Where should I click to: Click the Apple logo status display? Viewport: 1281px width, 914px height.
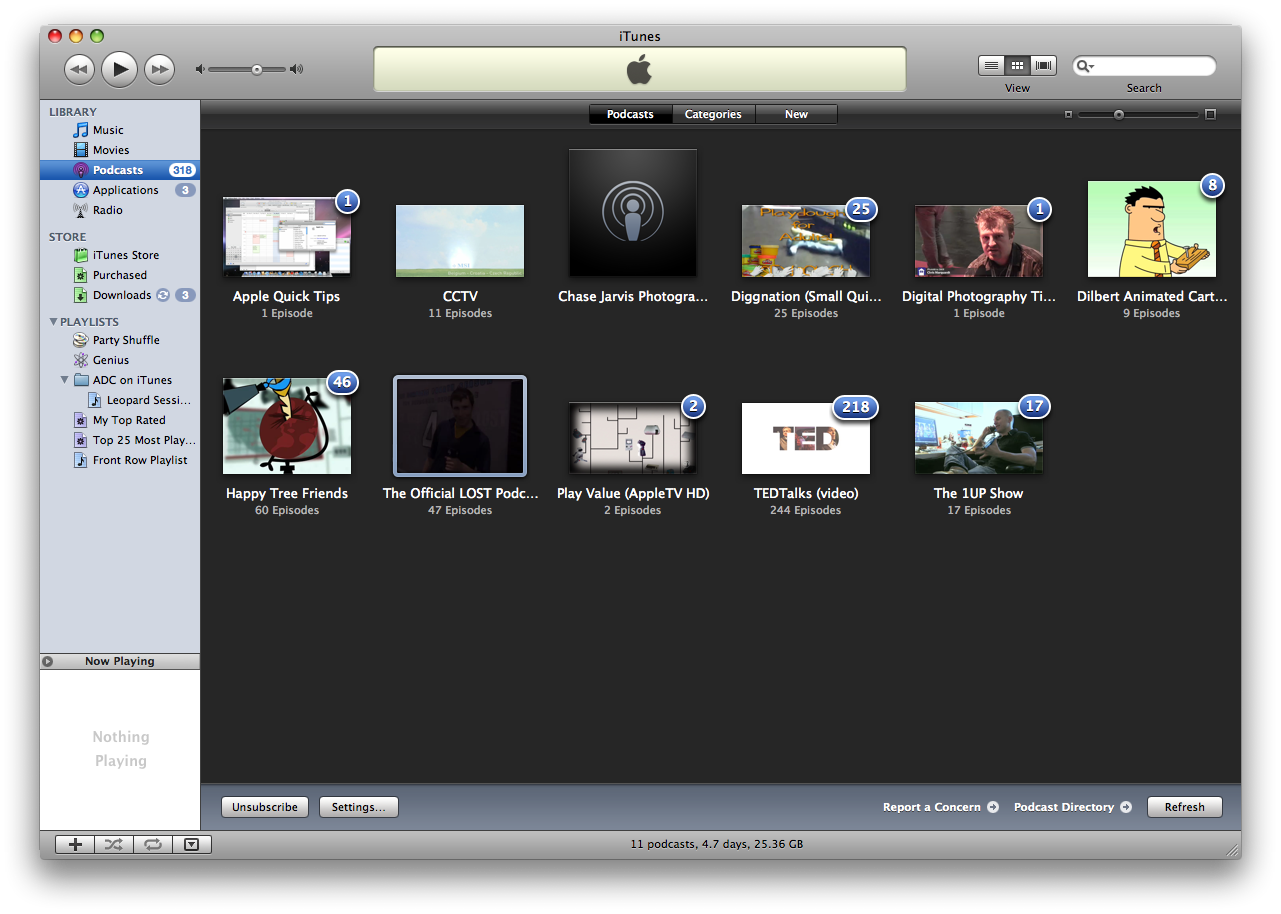[x=640, y=69]
